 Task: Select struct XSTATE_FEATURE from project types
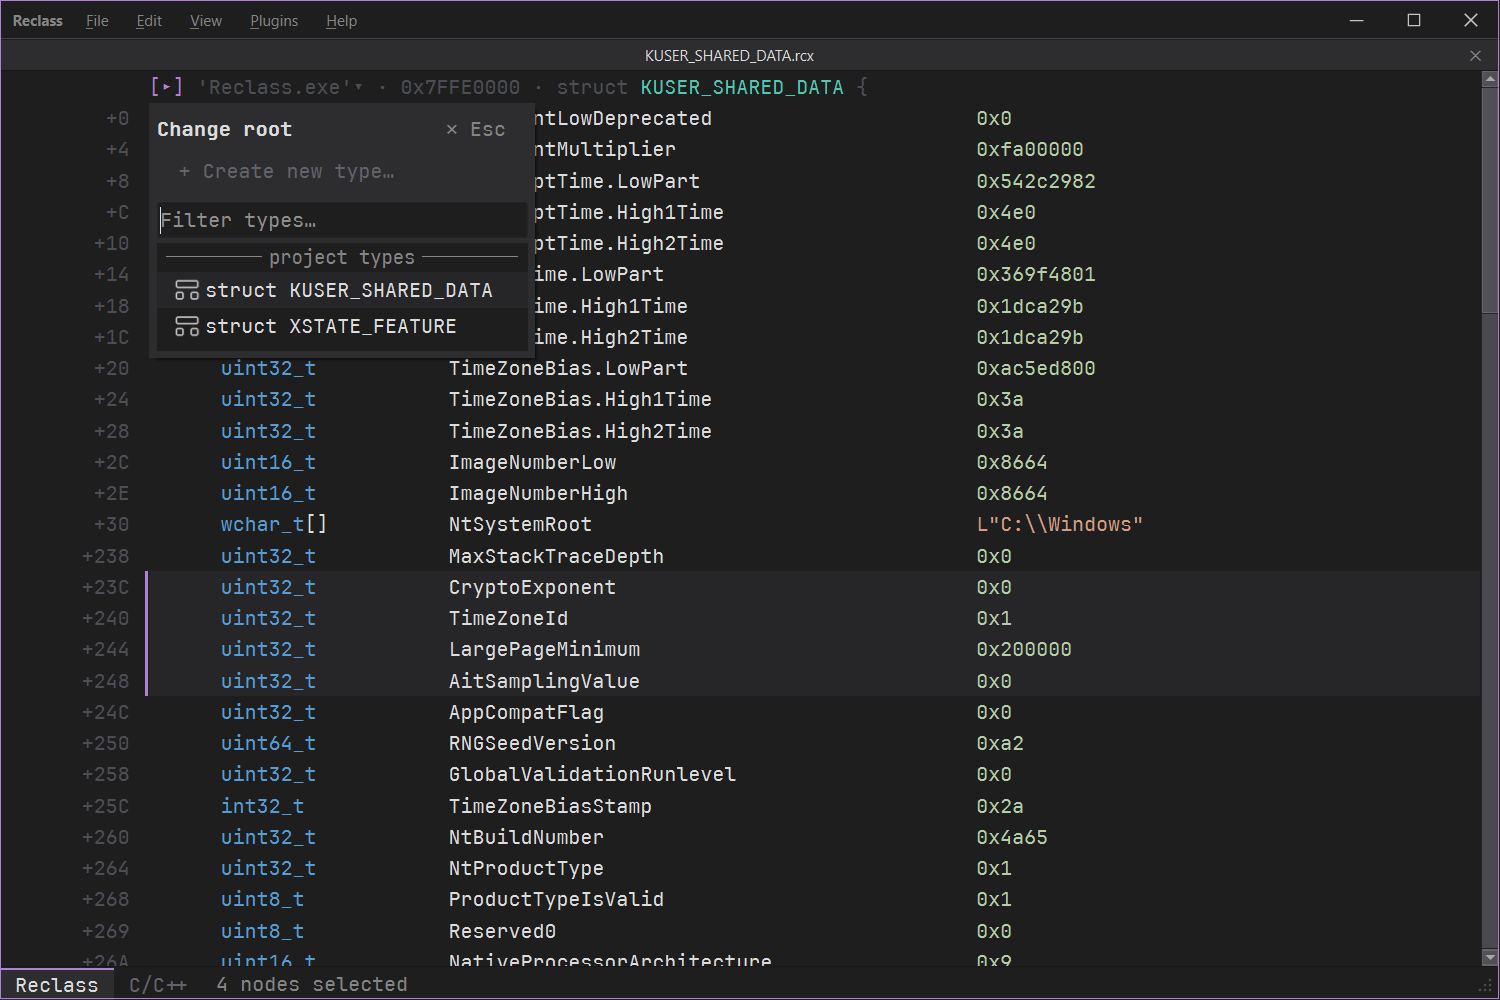(342, 326)
